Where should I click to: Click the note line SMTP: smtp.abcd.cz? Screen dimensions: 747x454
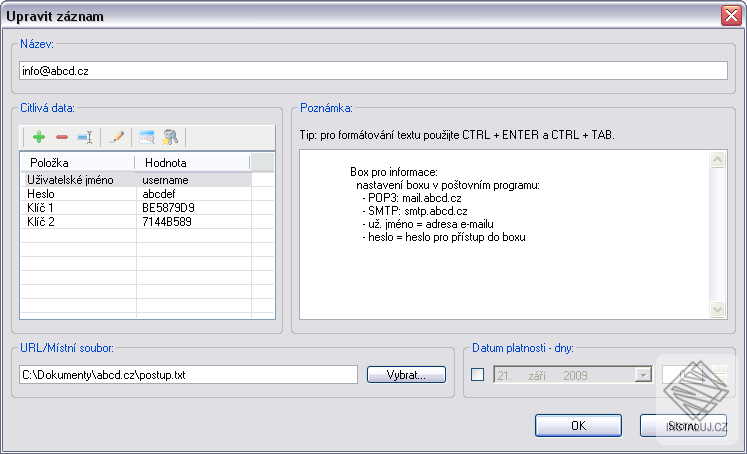click(414, 211)
